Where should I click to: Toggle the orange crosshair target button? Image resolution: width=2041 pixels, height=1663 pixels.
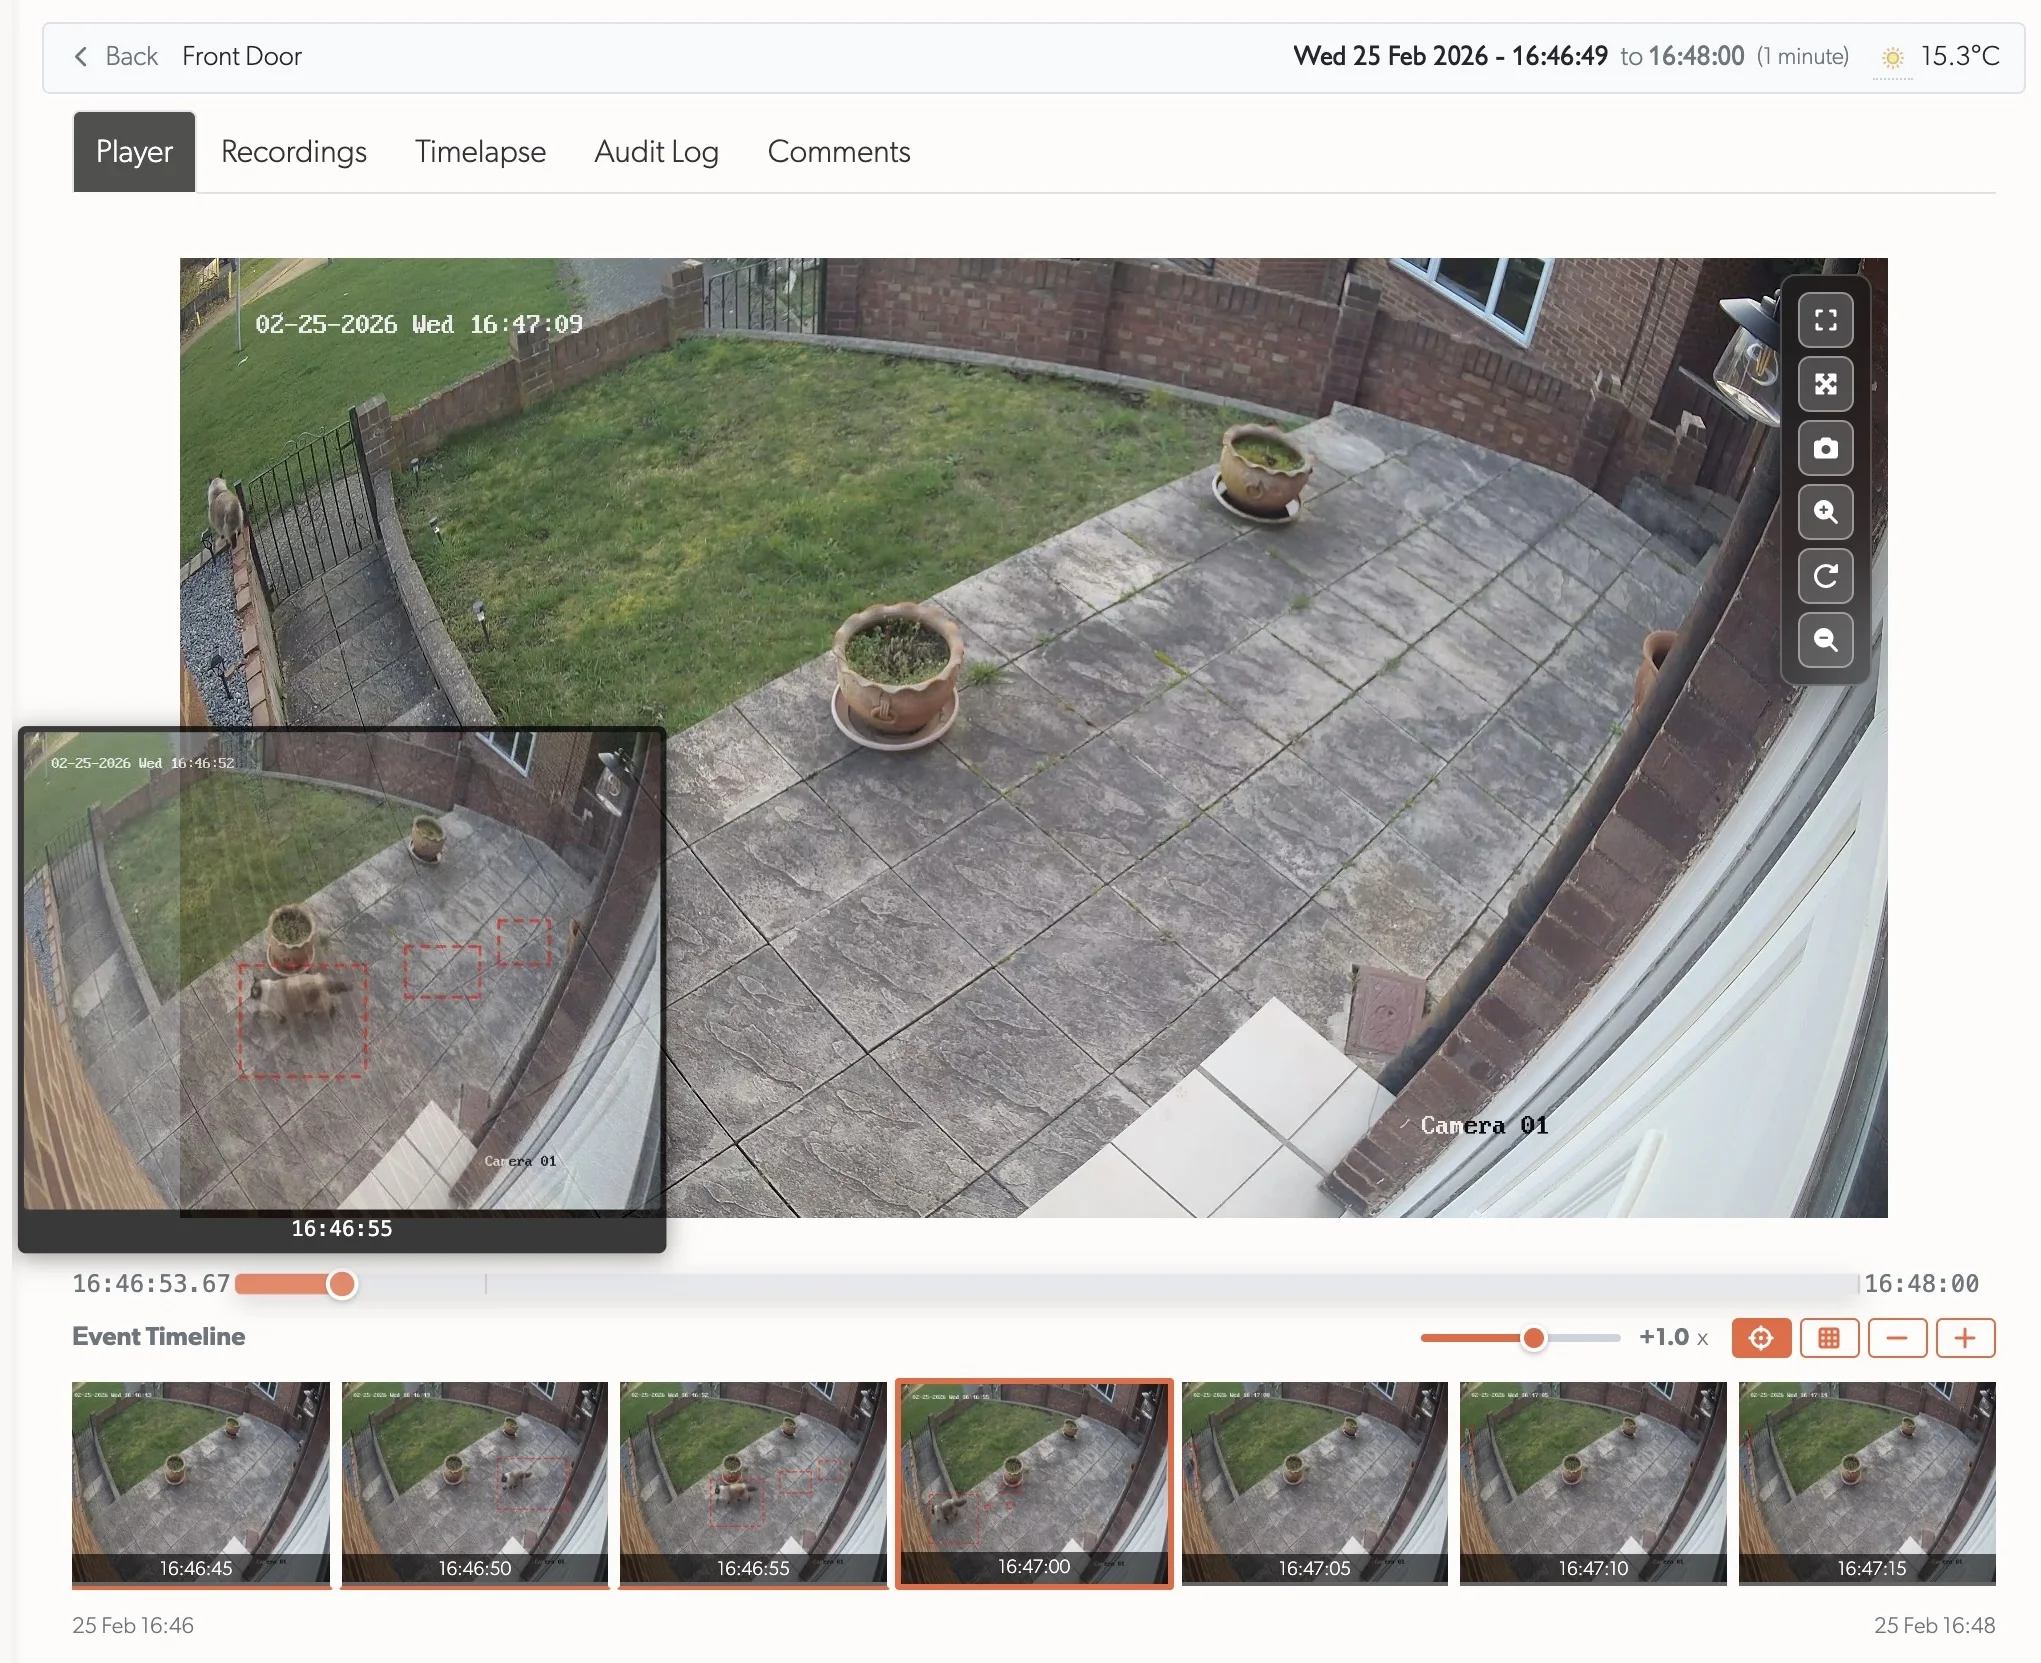[x=1761, y=1338]
